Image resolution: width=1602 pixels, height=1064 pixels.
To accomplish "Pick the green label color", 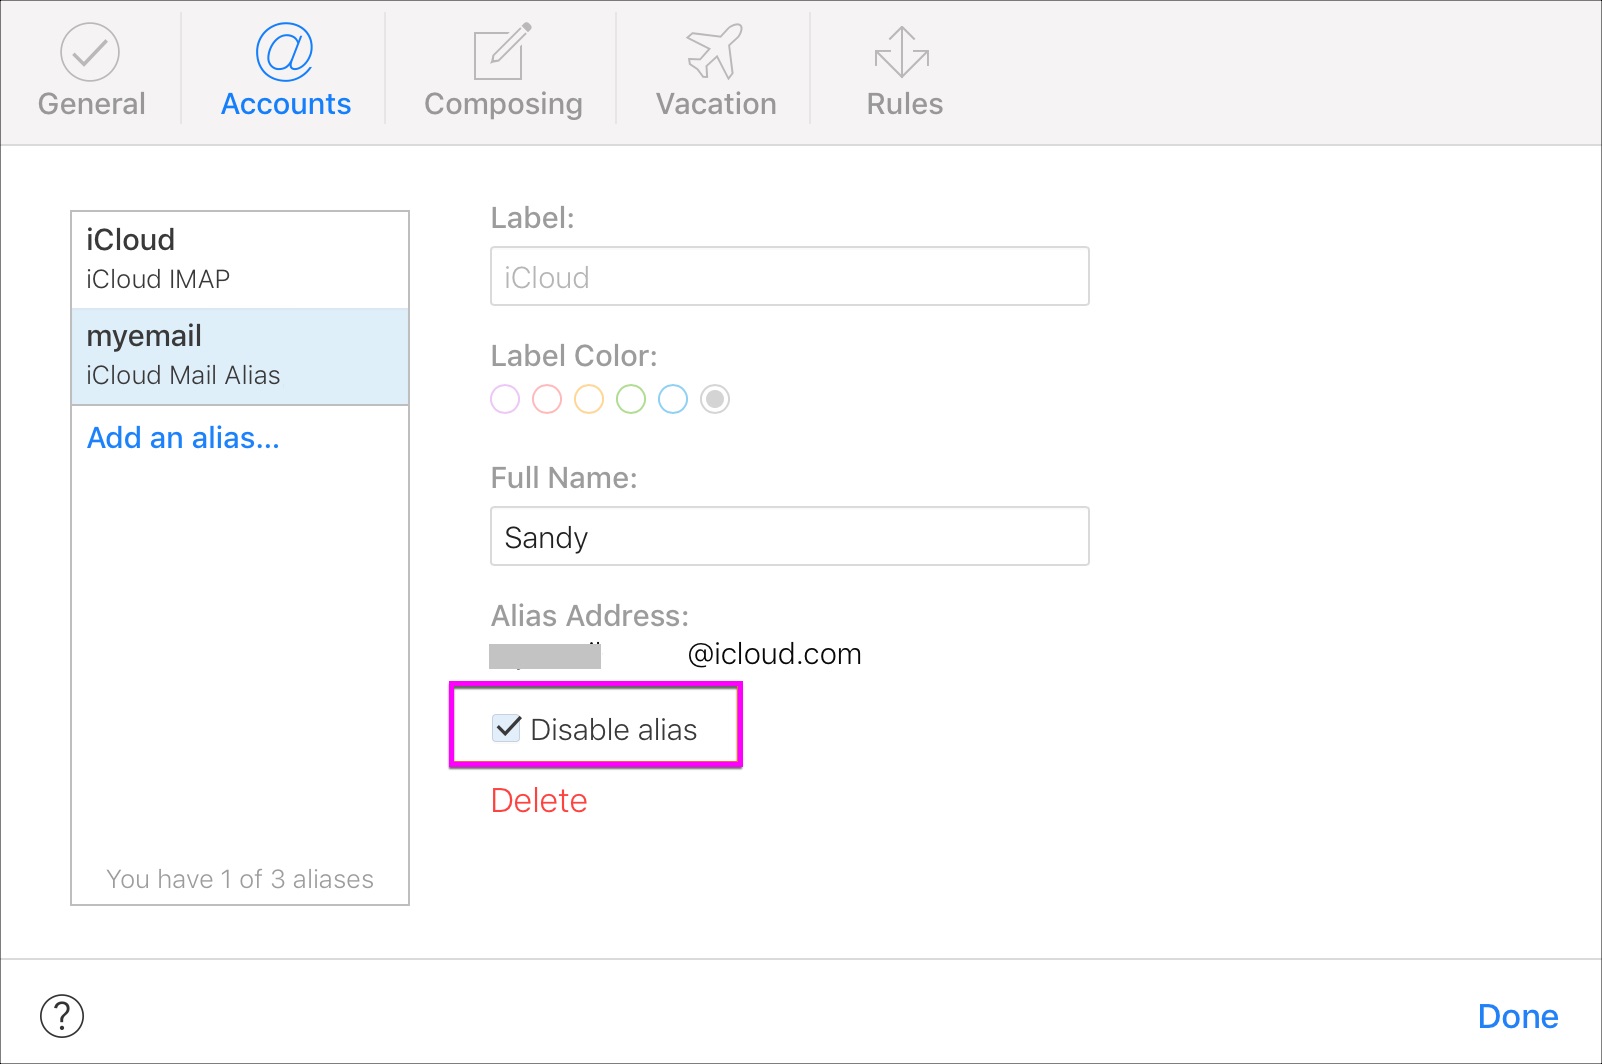I will click(631, 399).
